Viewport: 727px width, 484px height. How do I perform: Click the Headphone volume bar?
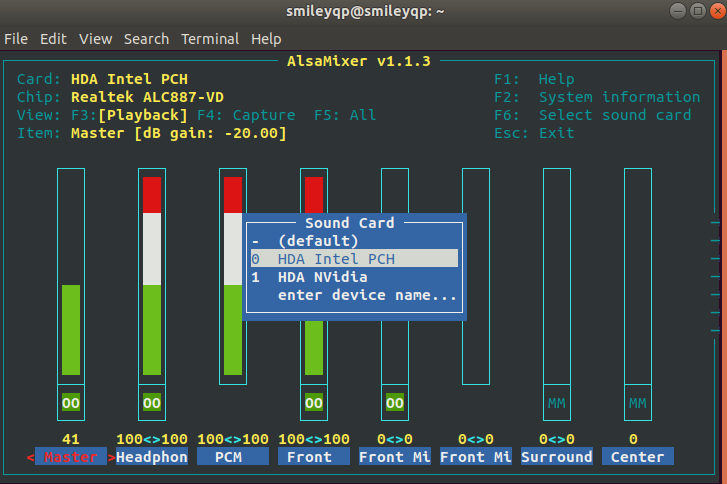(x=152, y=276)
